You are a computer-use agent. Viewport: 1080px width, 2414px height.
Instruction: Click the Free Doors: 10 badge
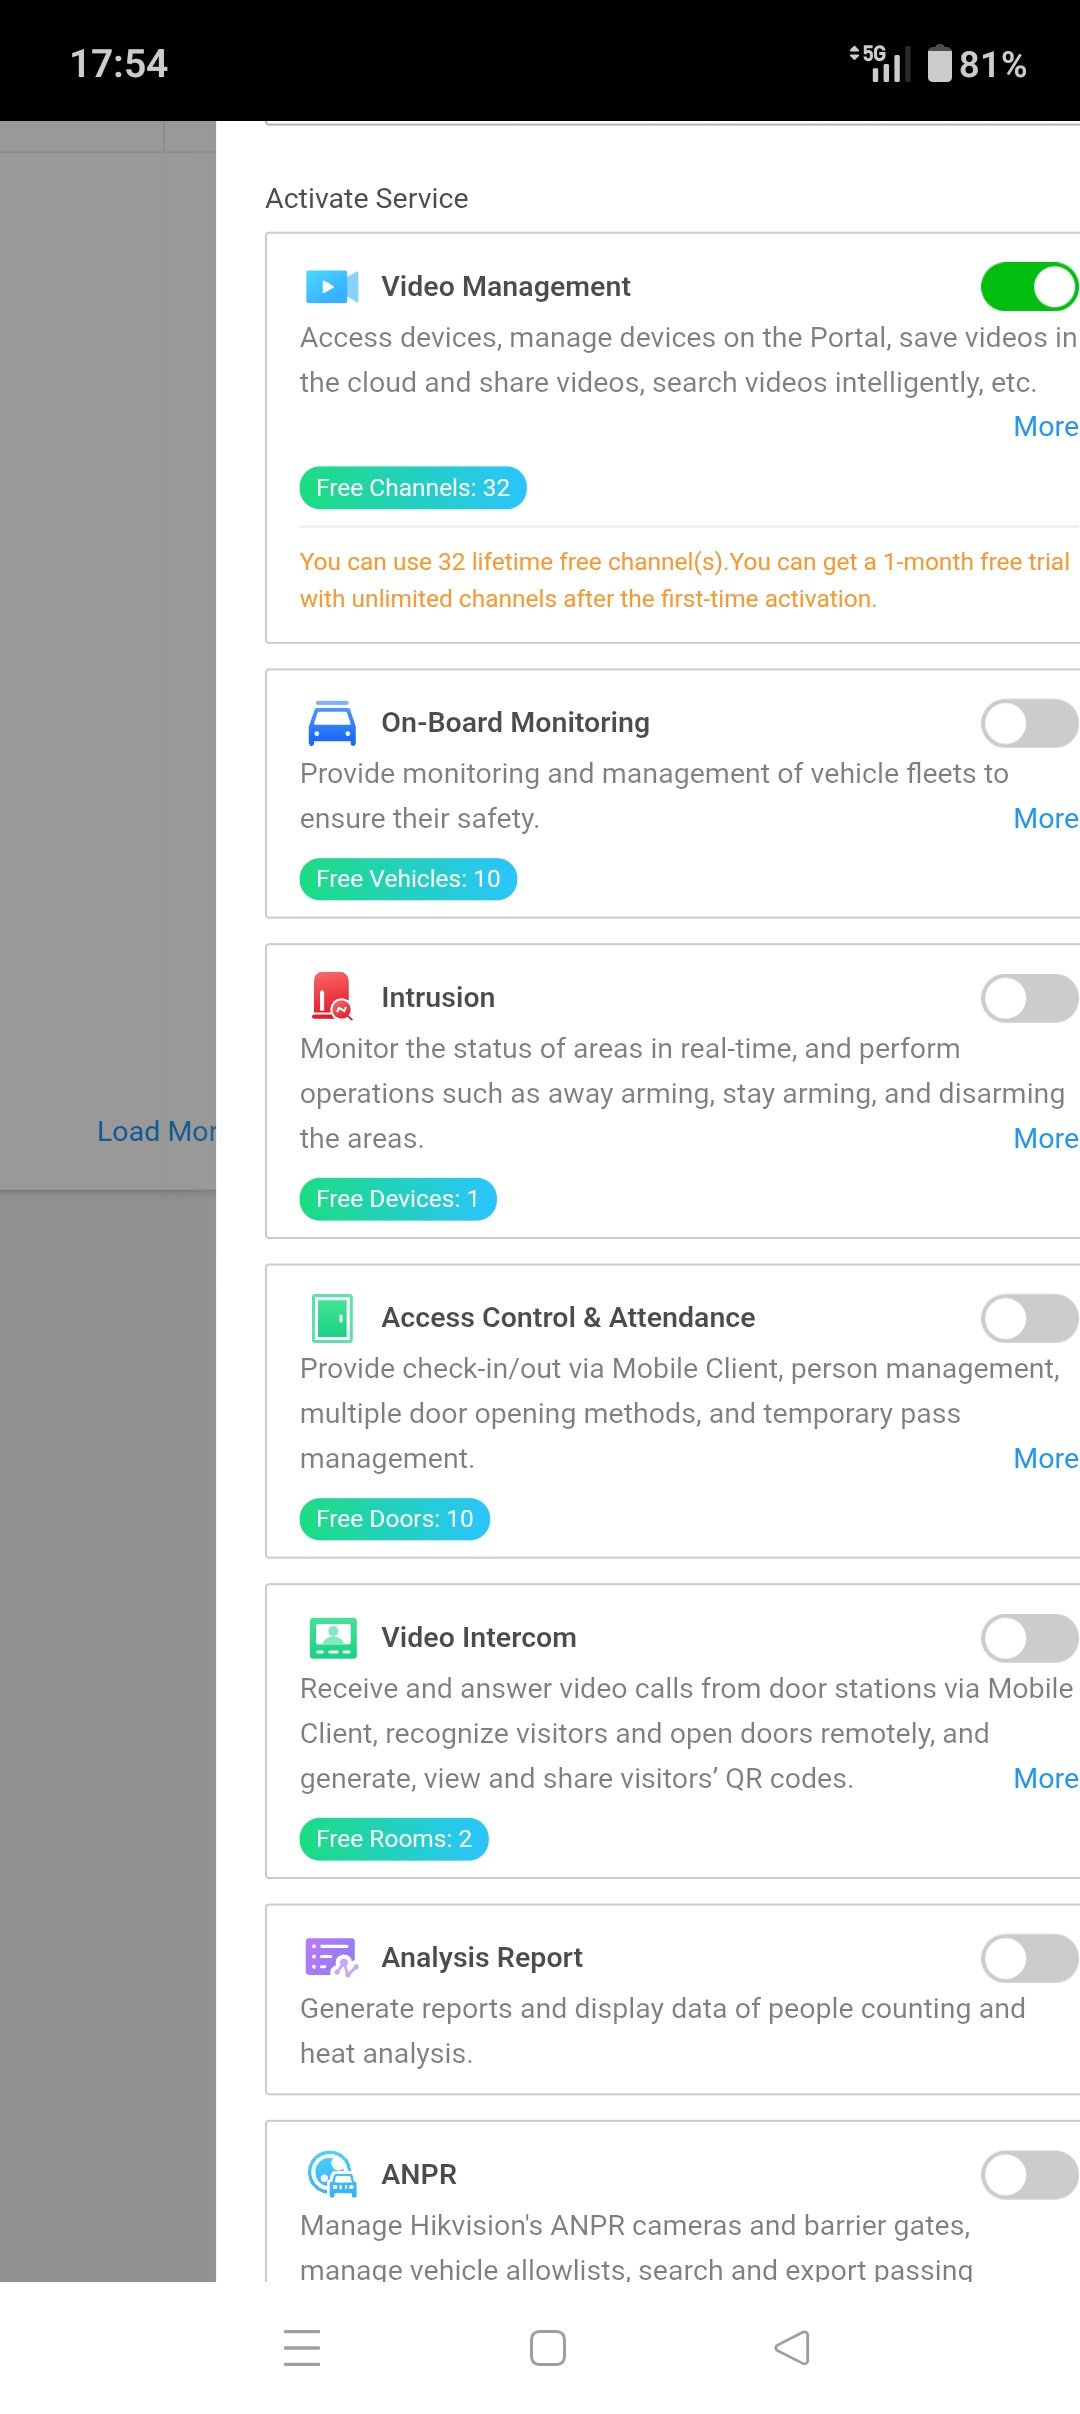point(395,1519)
